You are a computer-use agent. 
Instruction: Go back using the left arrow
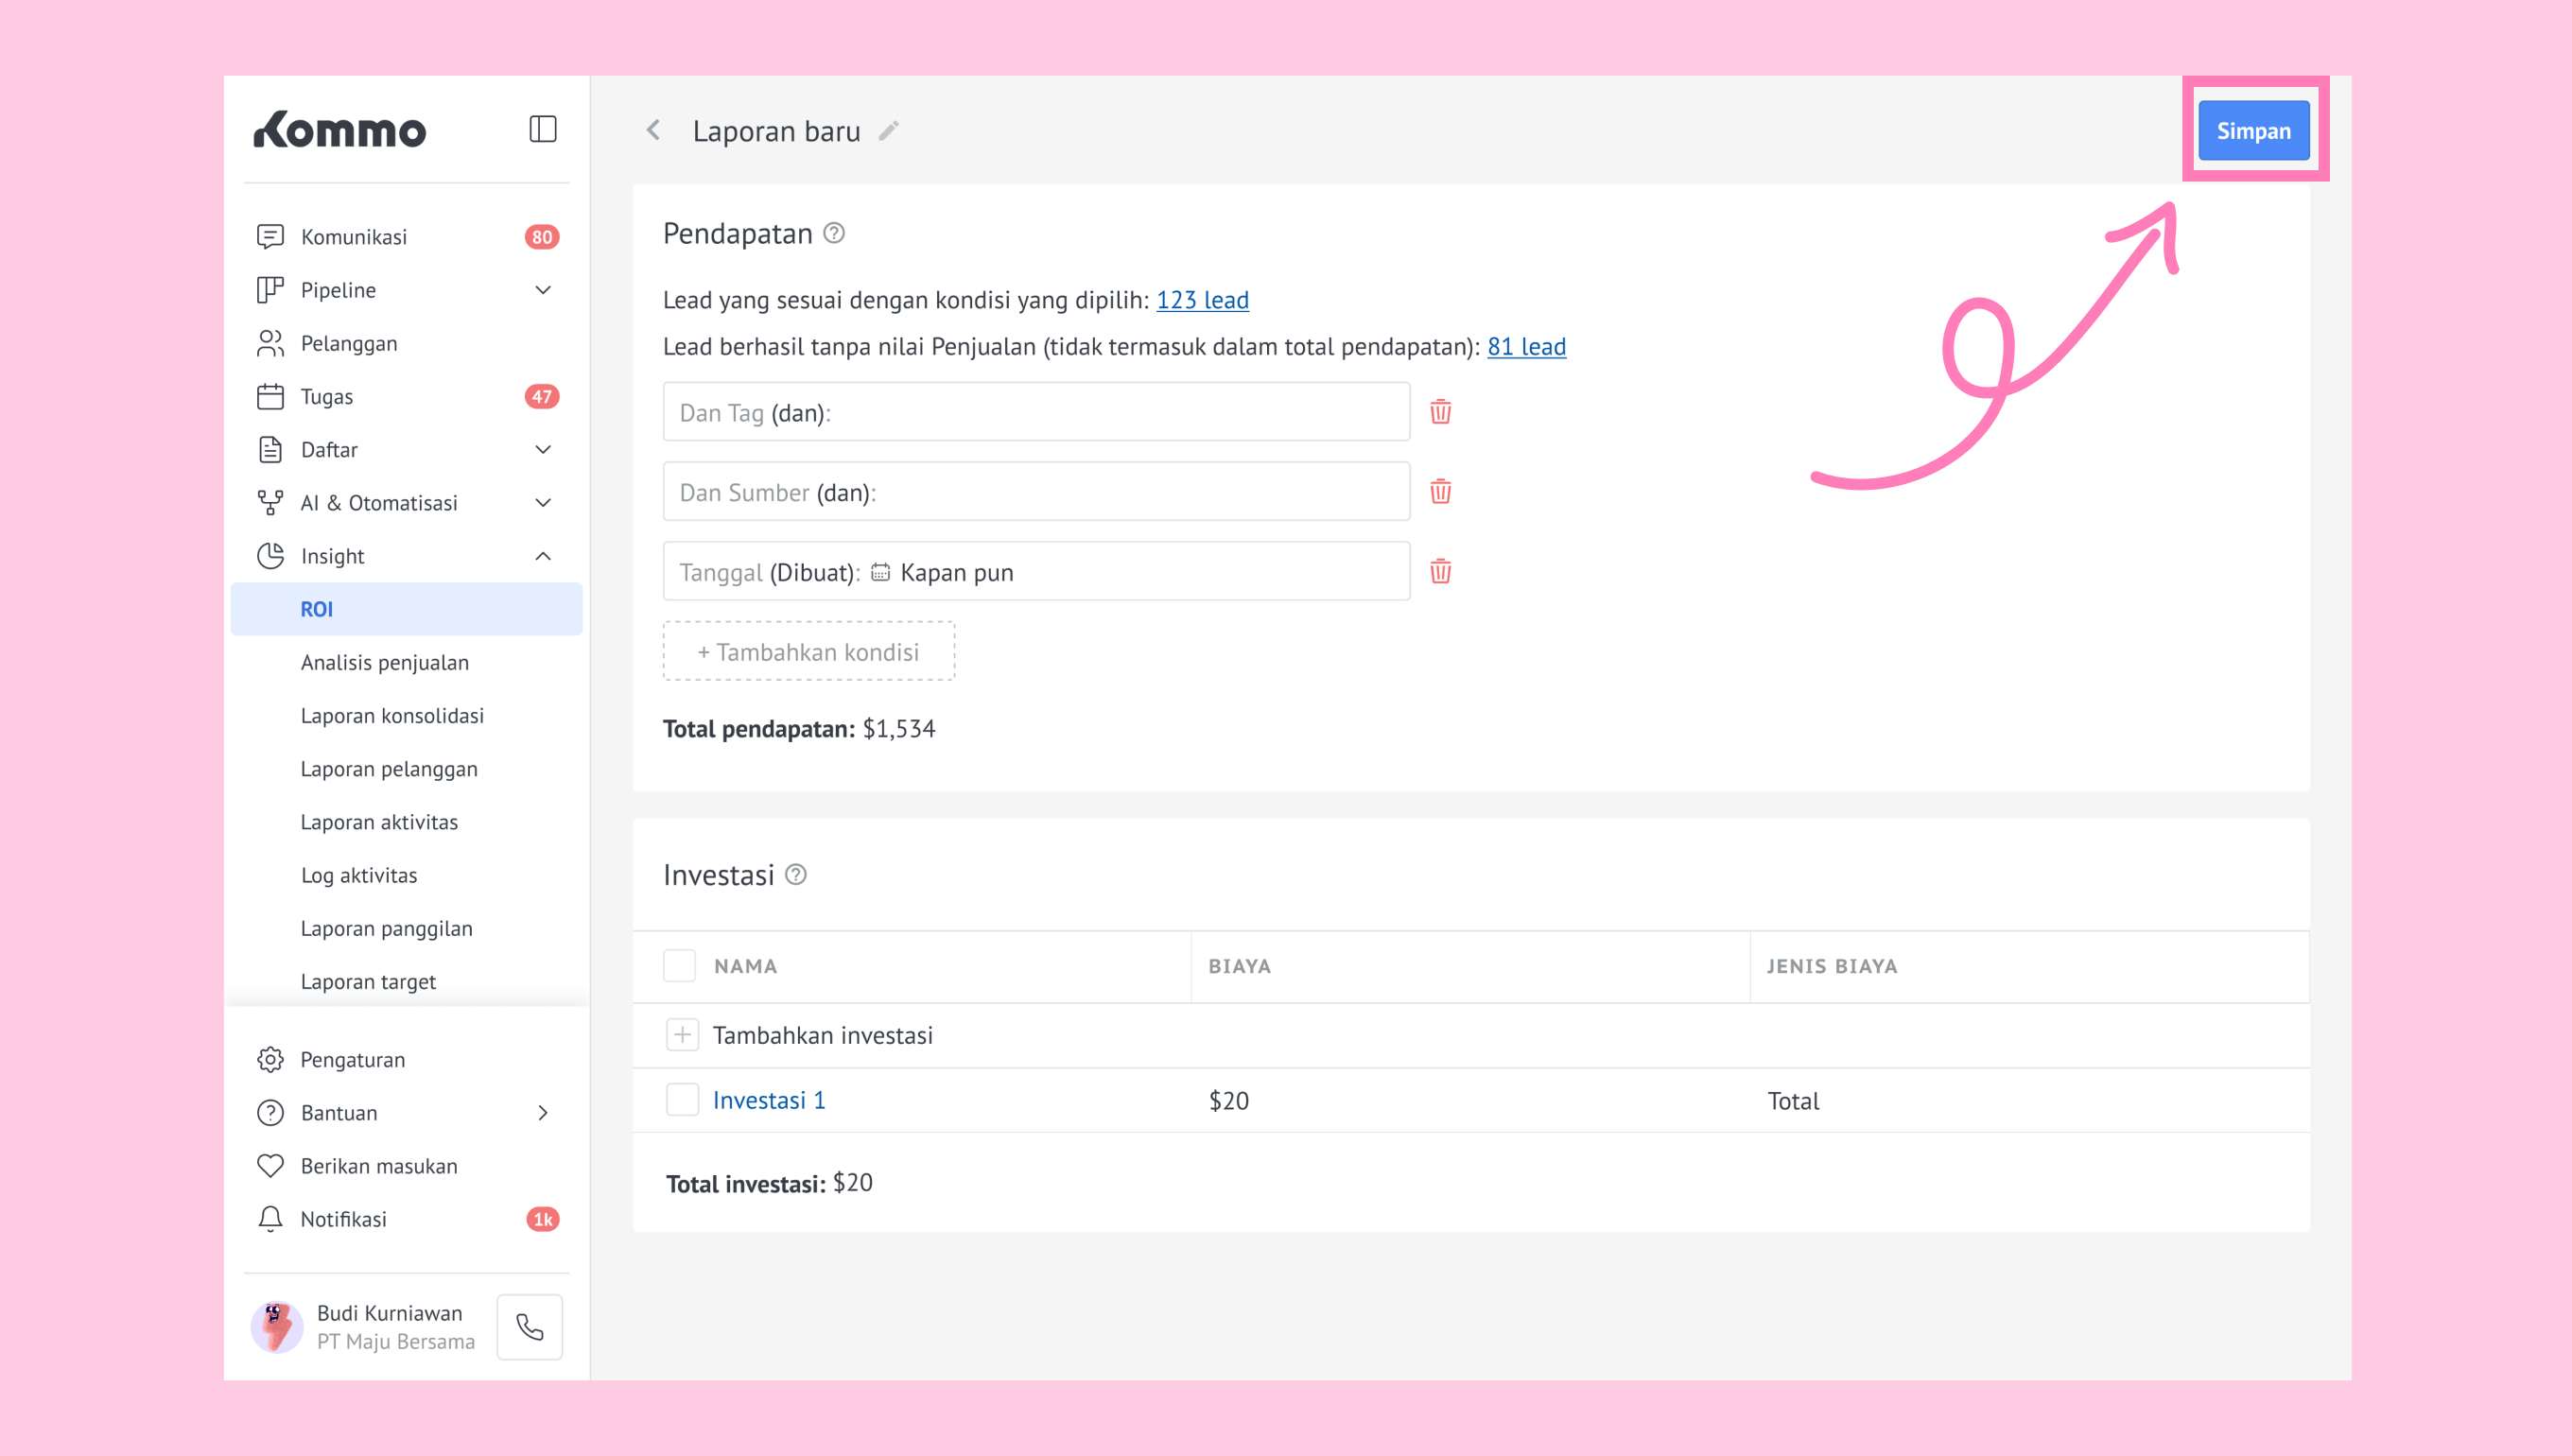point(653,130)
